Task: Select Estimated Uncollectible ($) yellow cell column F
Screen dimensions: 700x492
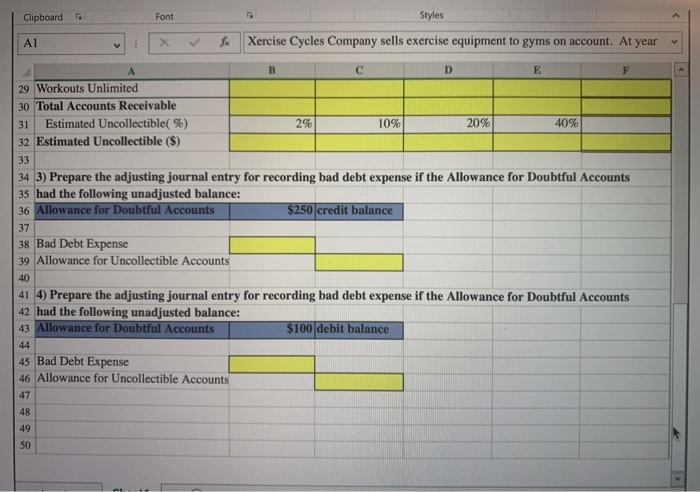Action: point(626,142)
